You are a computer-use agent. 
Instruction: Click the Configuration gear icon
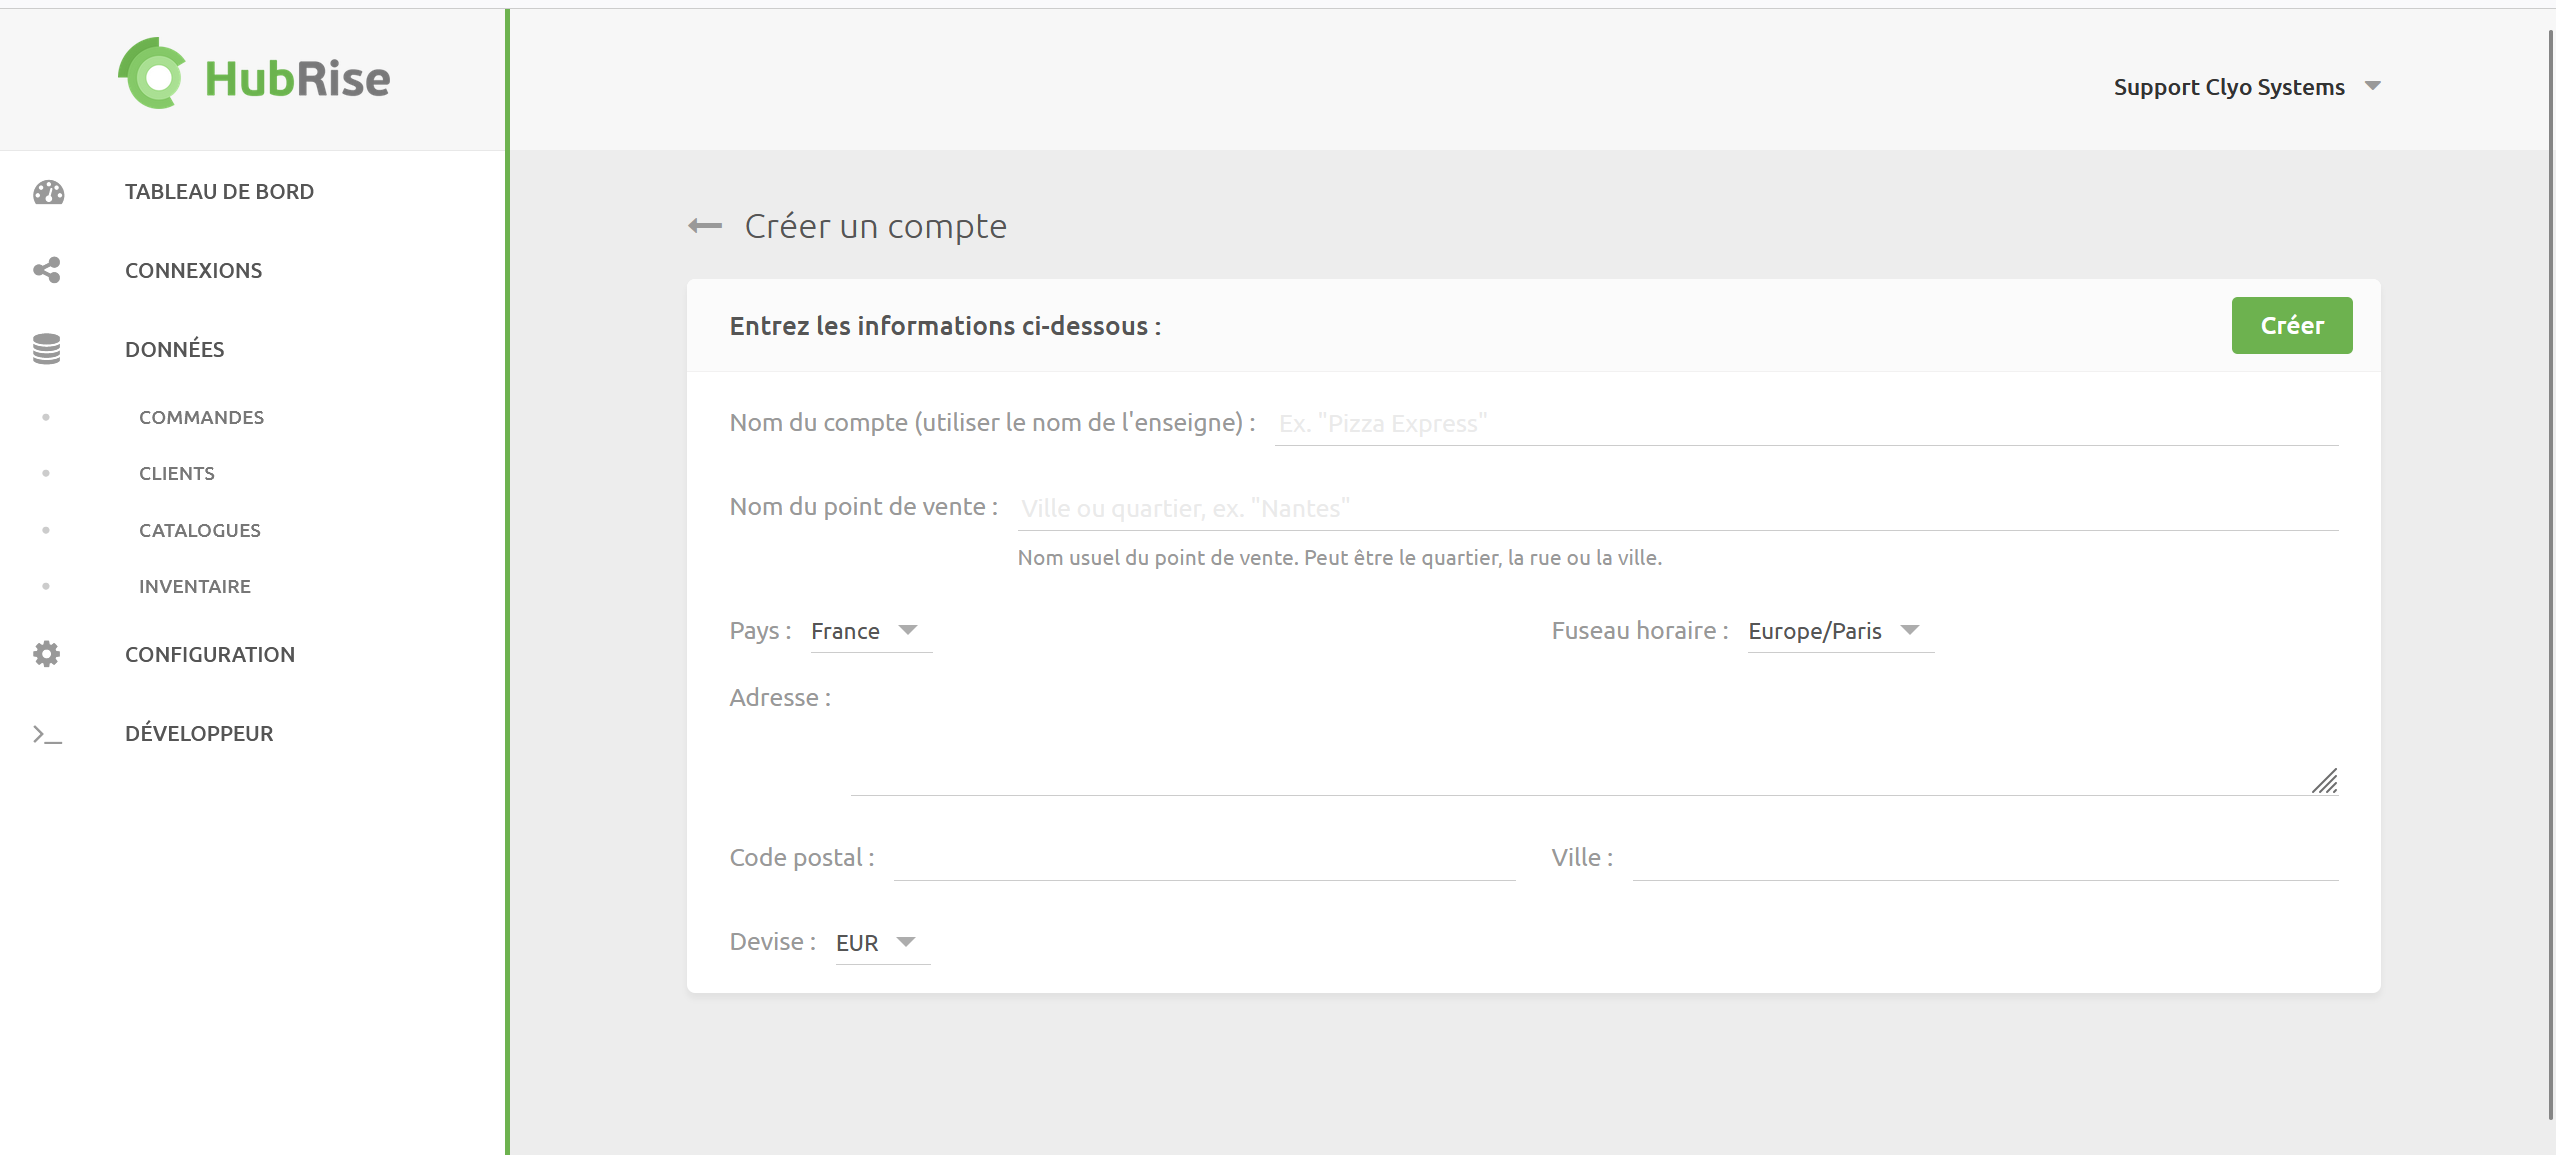pos(47,654)
